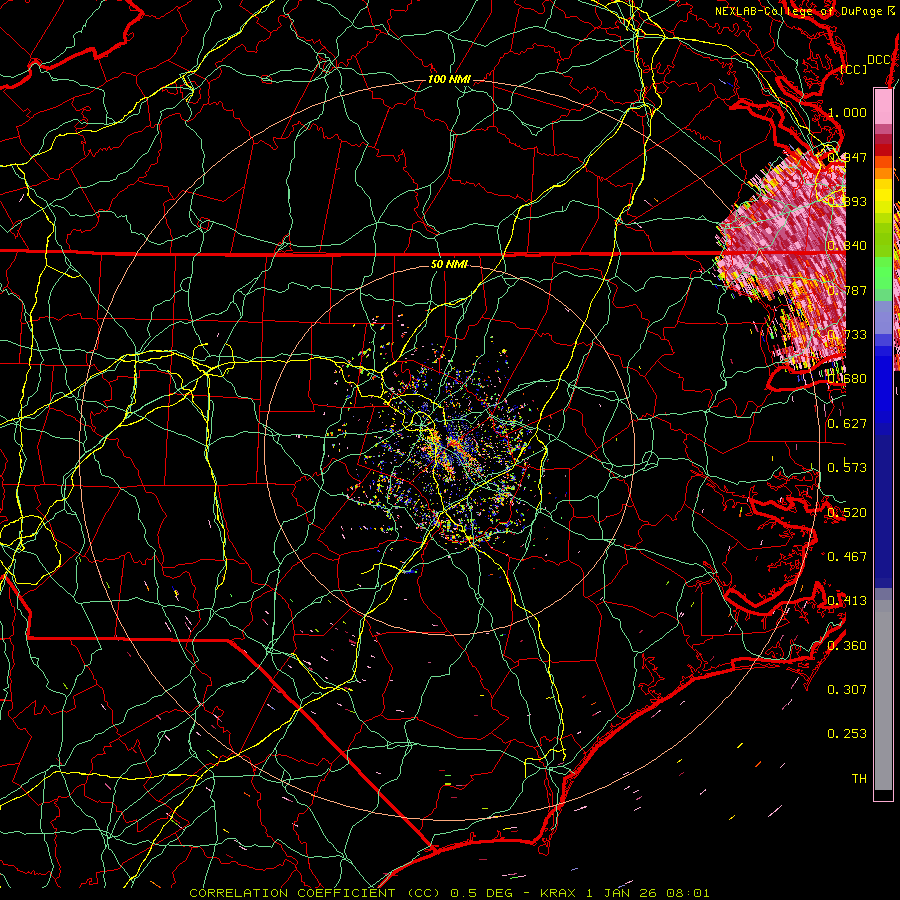Click the 100 NMI range ring label
Screen dimensions: 900x900
pos(449,79)
